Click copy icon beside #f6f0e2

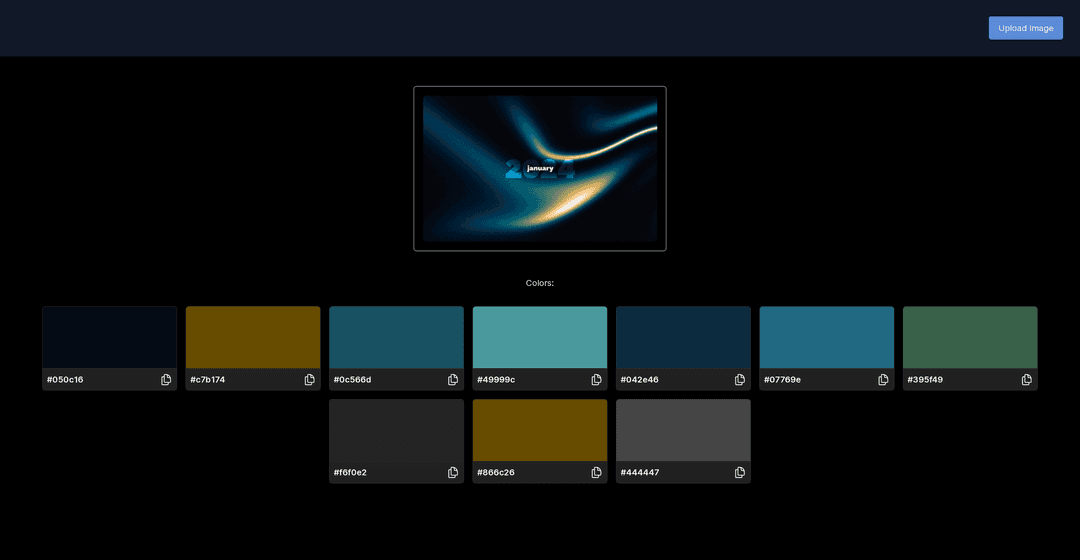point(453,472)
